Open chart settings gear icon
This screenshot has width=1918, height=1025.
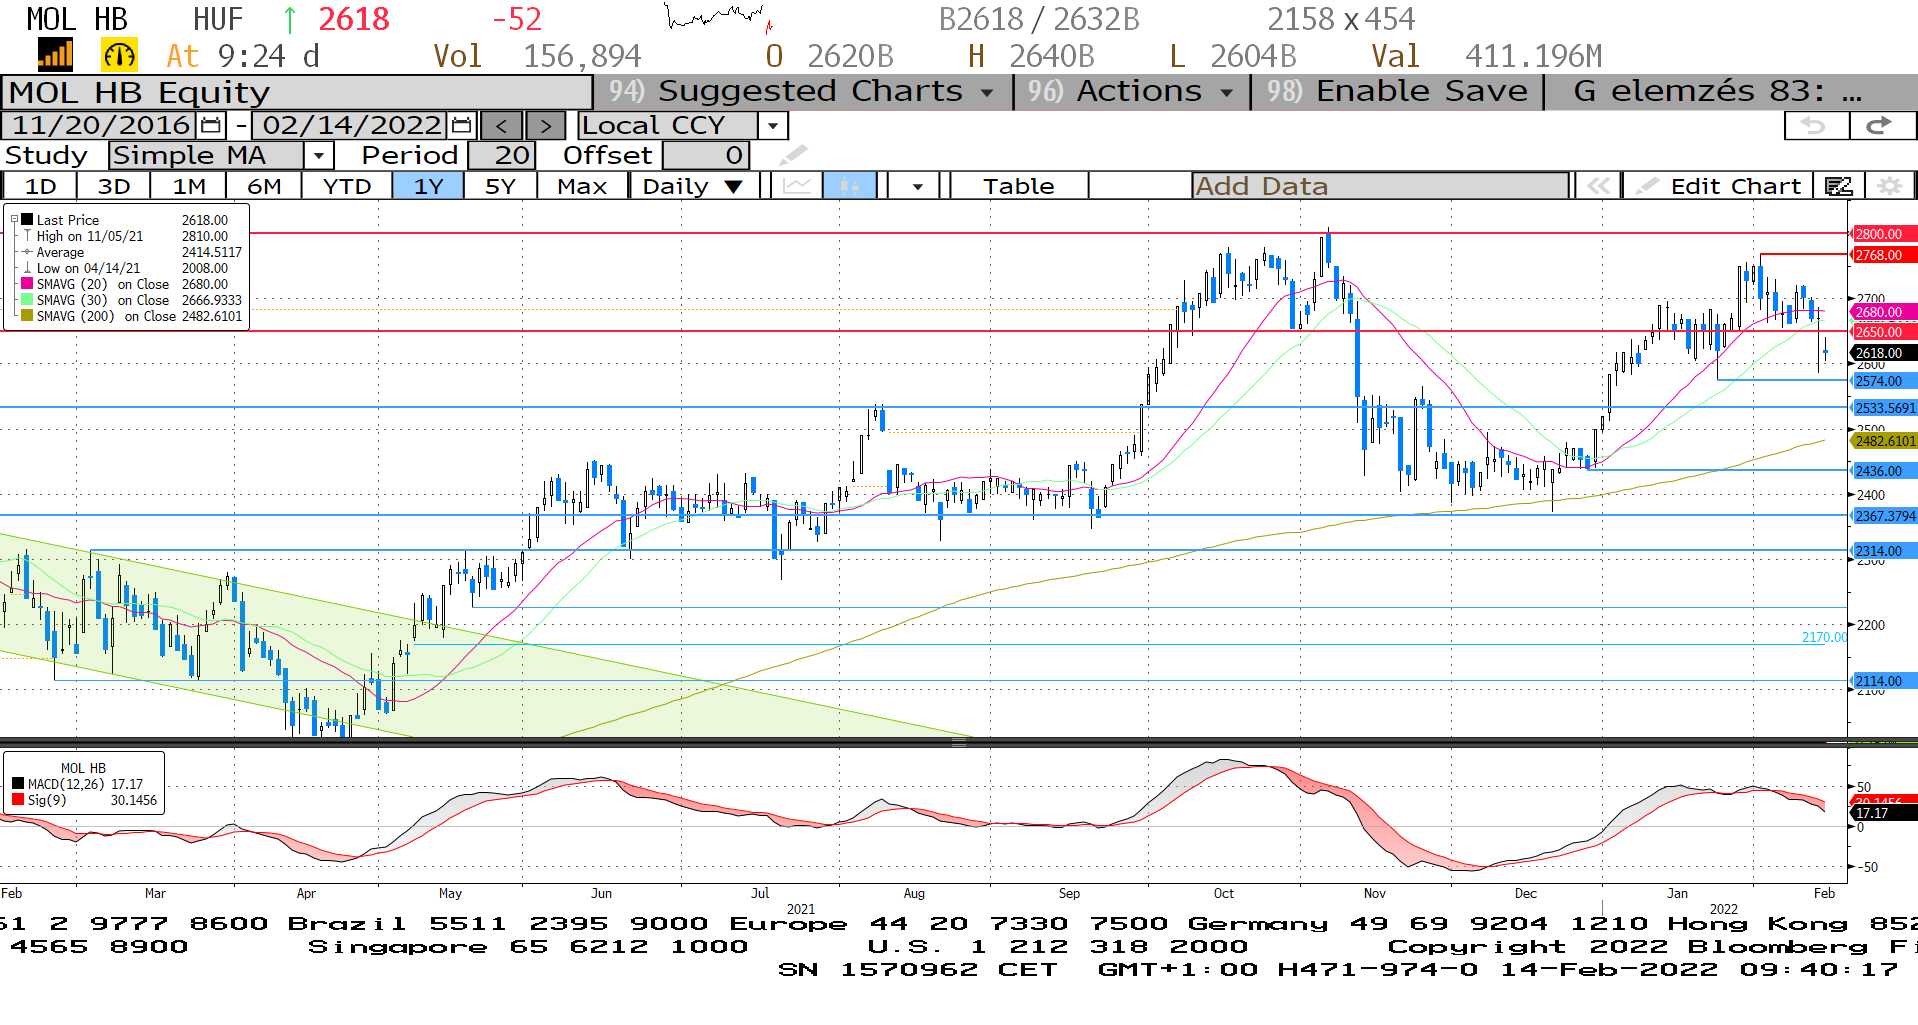tap(1889, 186)
